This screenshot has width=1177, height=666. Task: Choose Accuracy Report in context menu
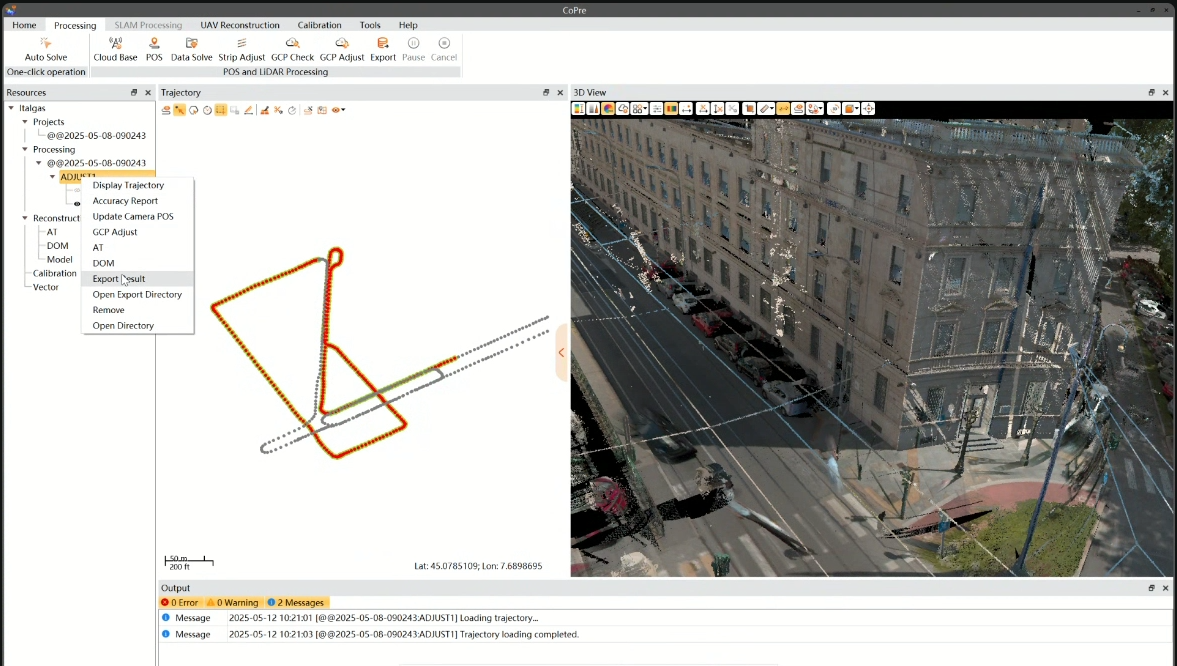pos(125,201)
